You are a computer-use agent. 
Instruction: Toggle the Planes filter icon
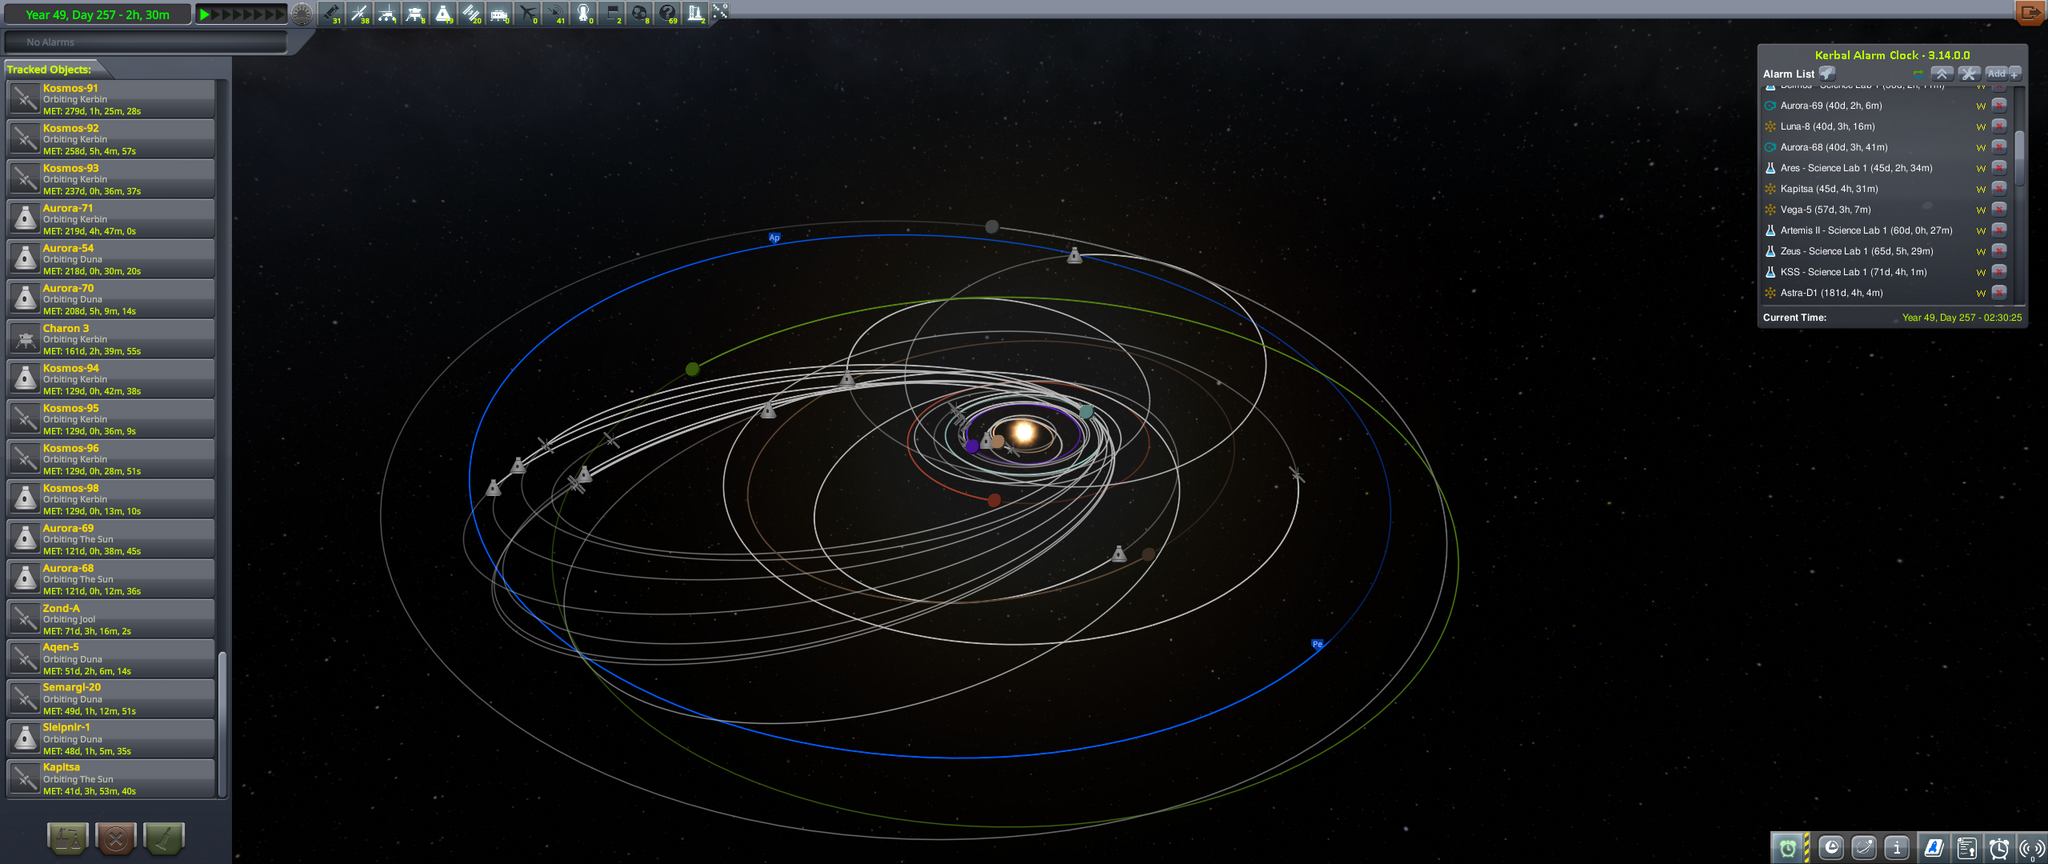[x=527, y=14]
